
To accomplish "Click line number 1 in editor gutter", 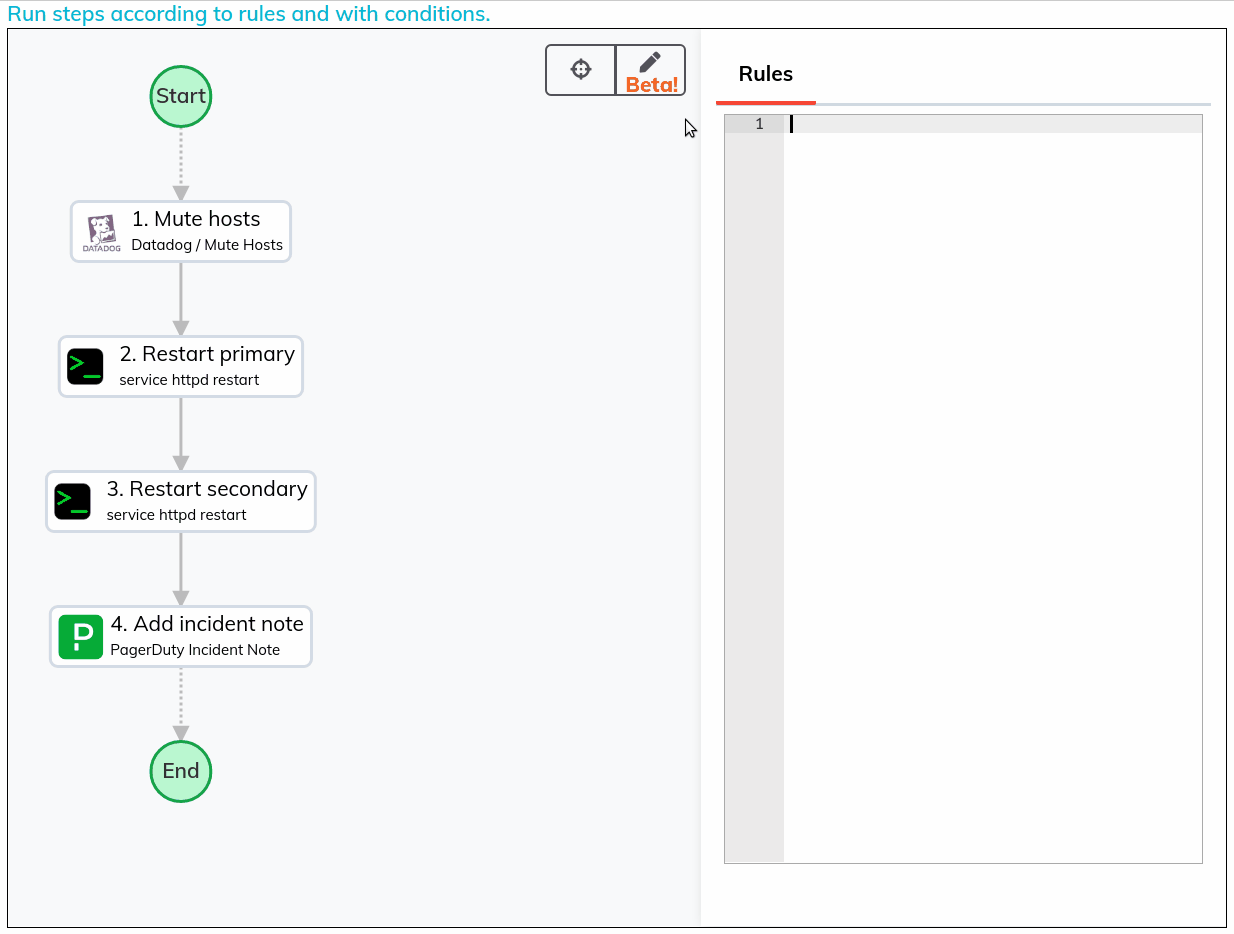I will coord(759,124).
